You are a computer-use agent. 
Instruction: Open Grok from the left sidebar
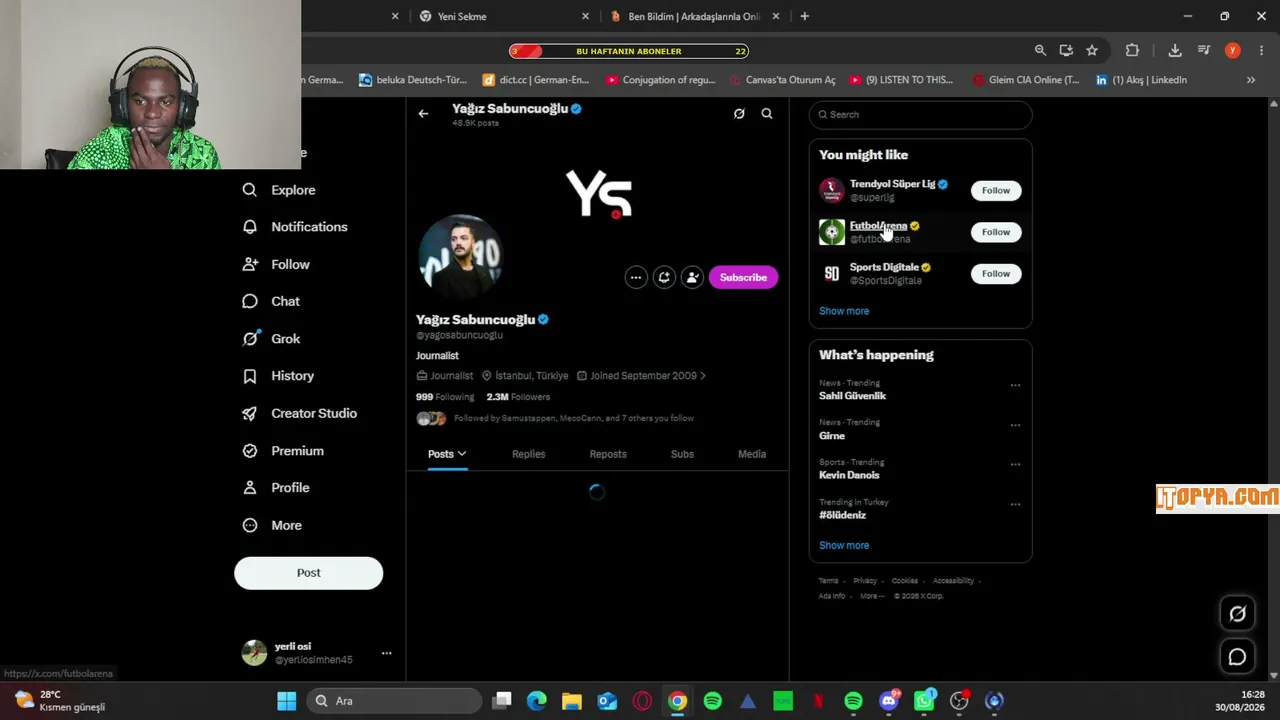(x=271, y=339)
